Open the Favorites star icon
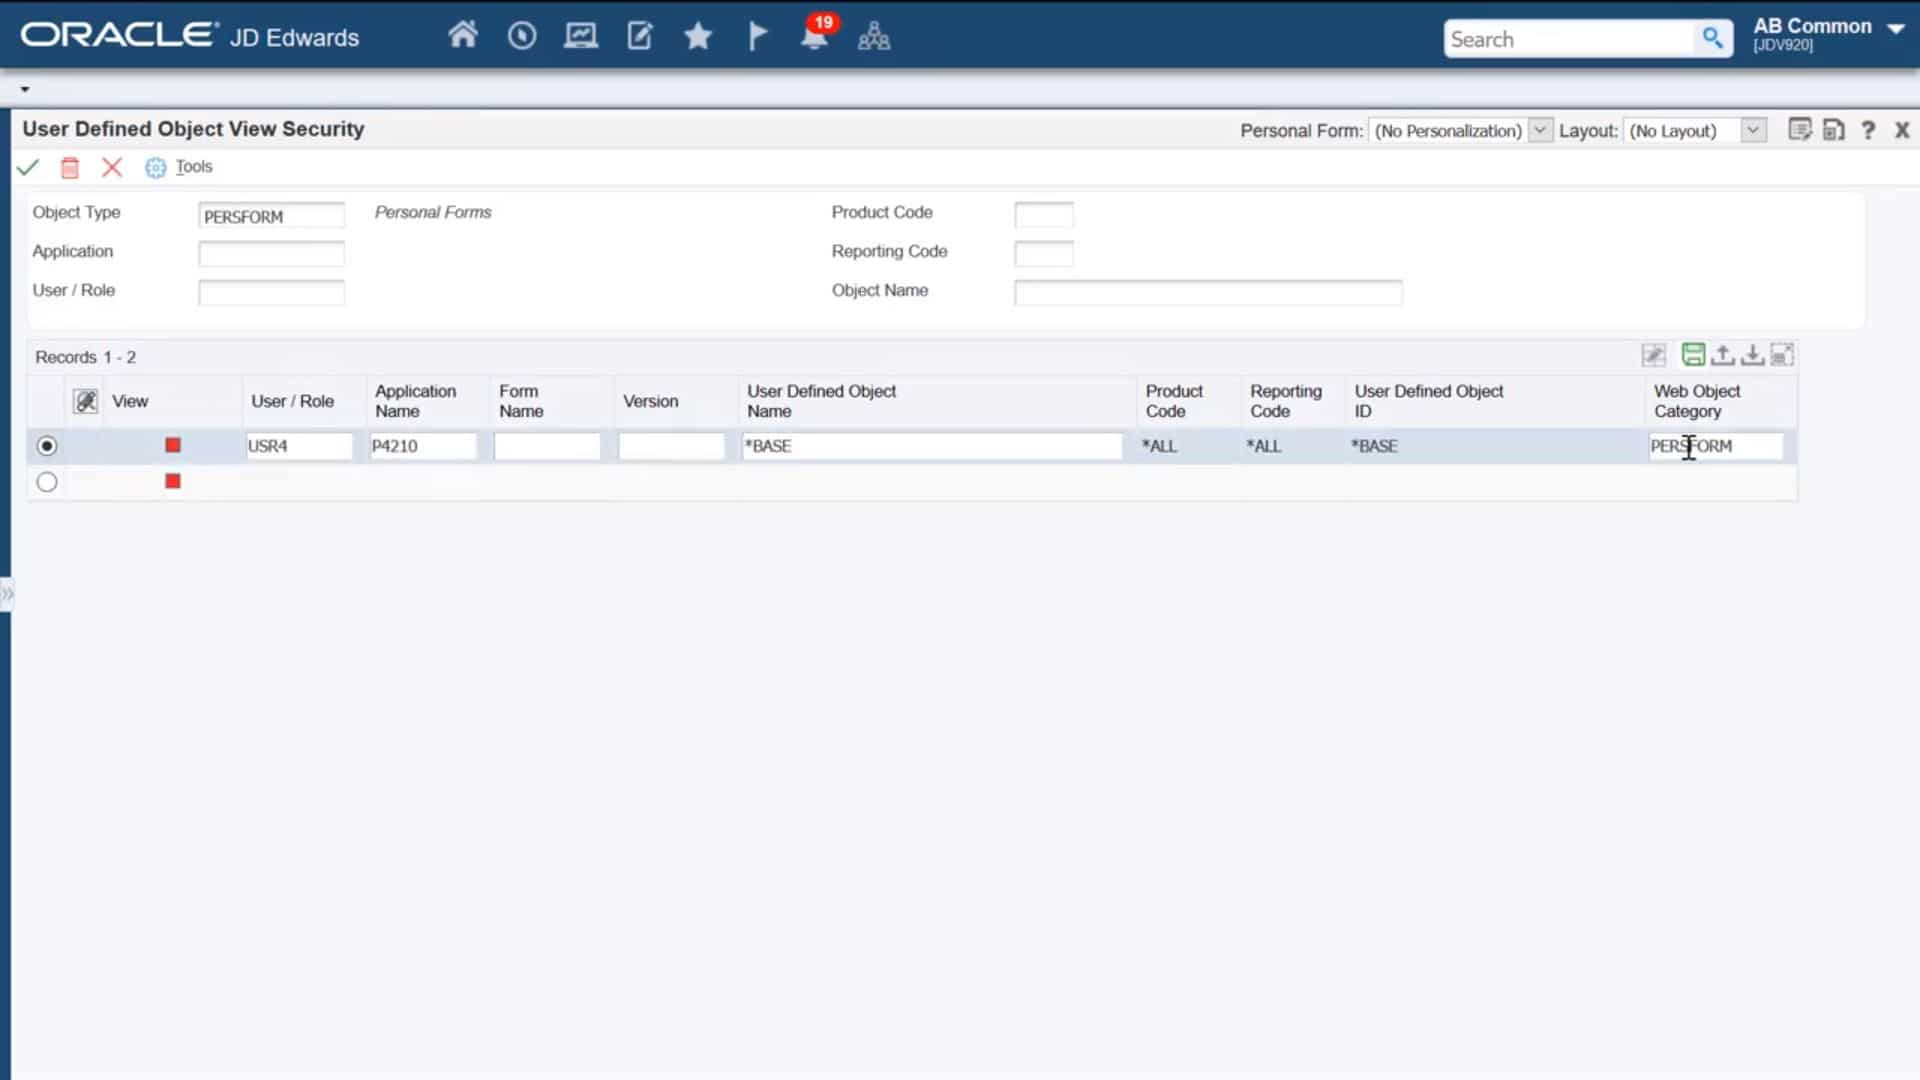The height and width of the screenshot is (1080, 1920). [x=697, y=34]
